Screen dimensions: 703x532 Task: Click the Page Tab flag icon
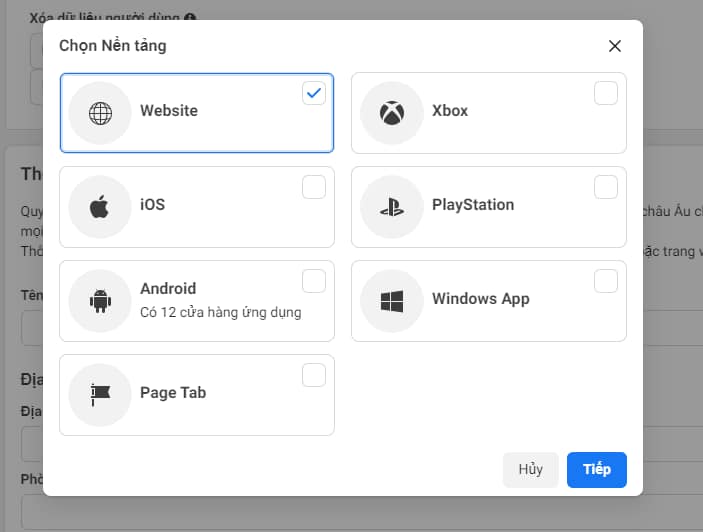tap(100, 395)
